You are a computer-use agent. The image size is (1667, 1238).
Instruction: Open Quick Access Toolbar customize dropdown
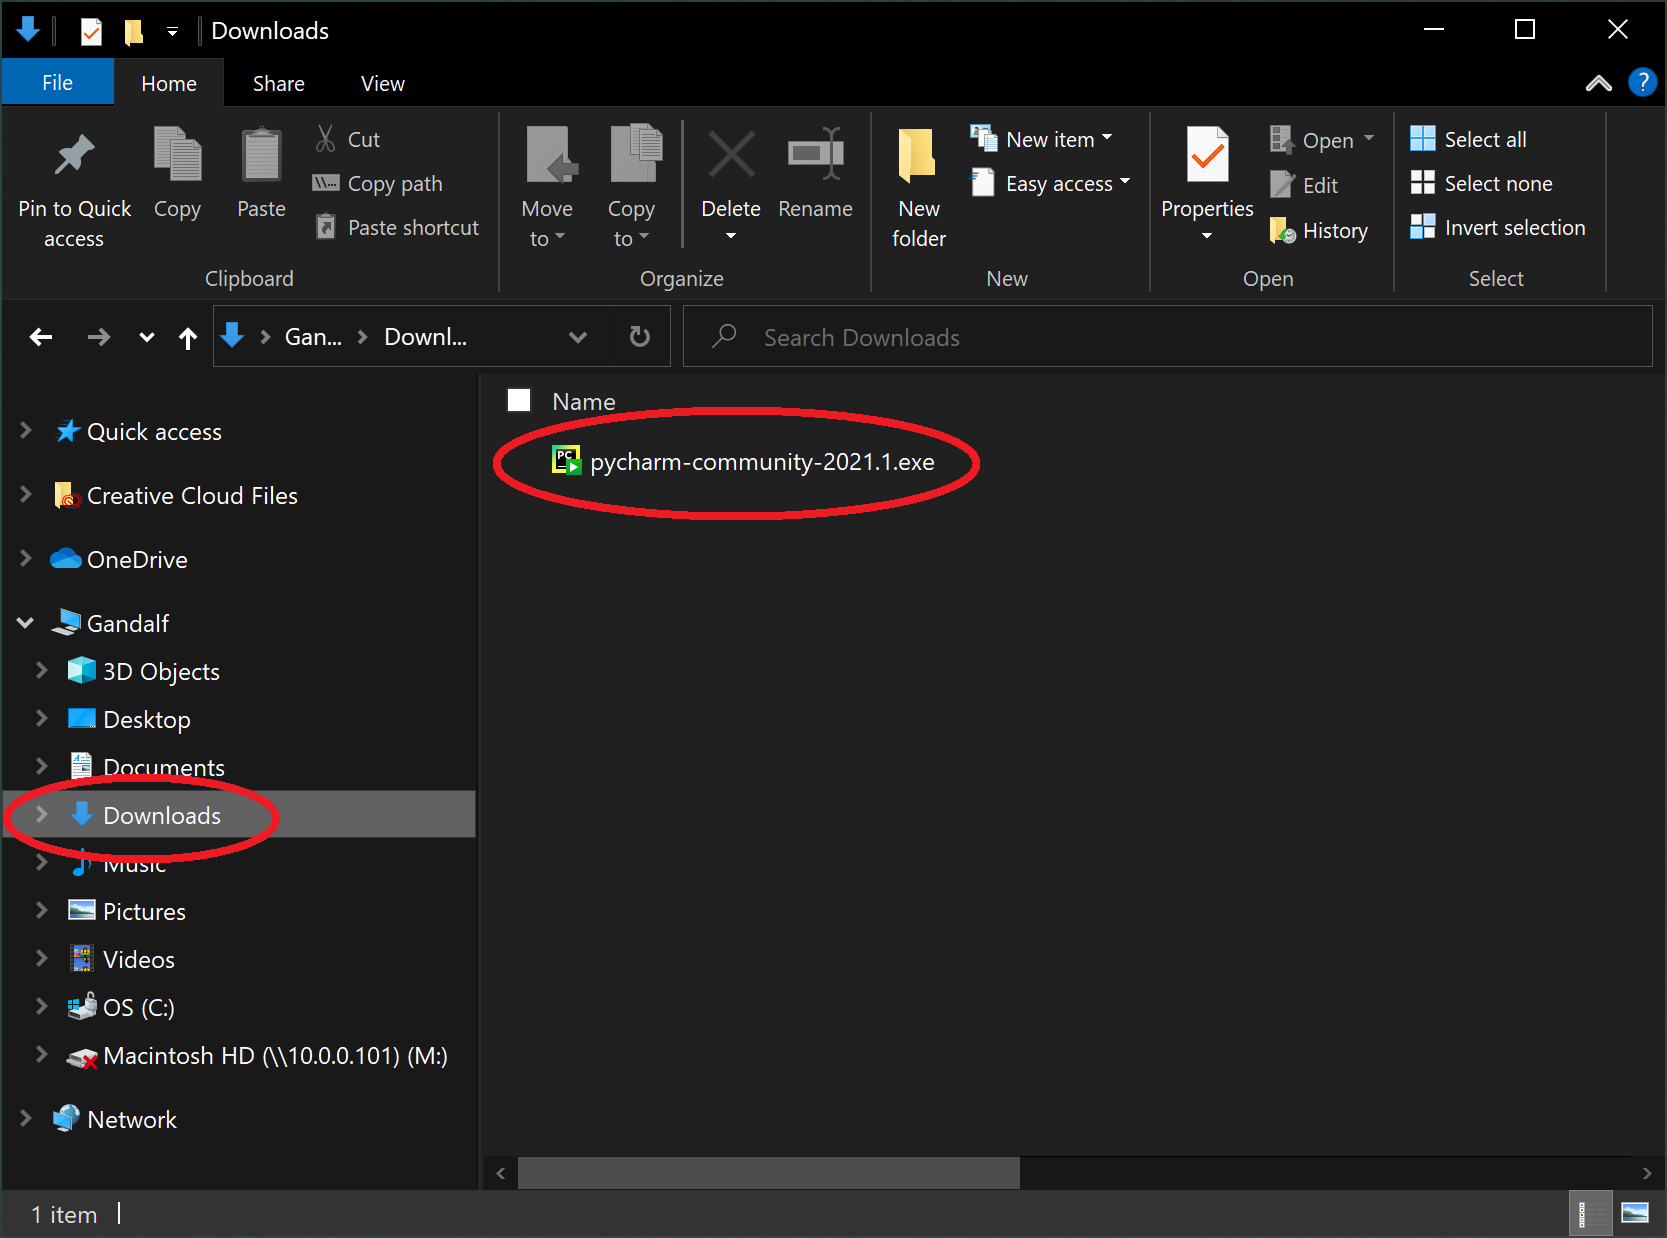click(x=172, y=32)
